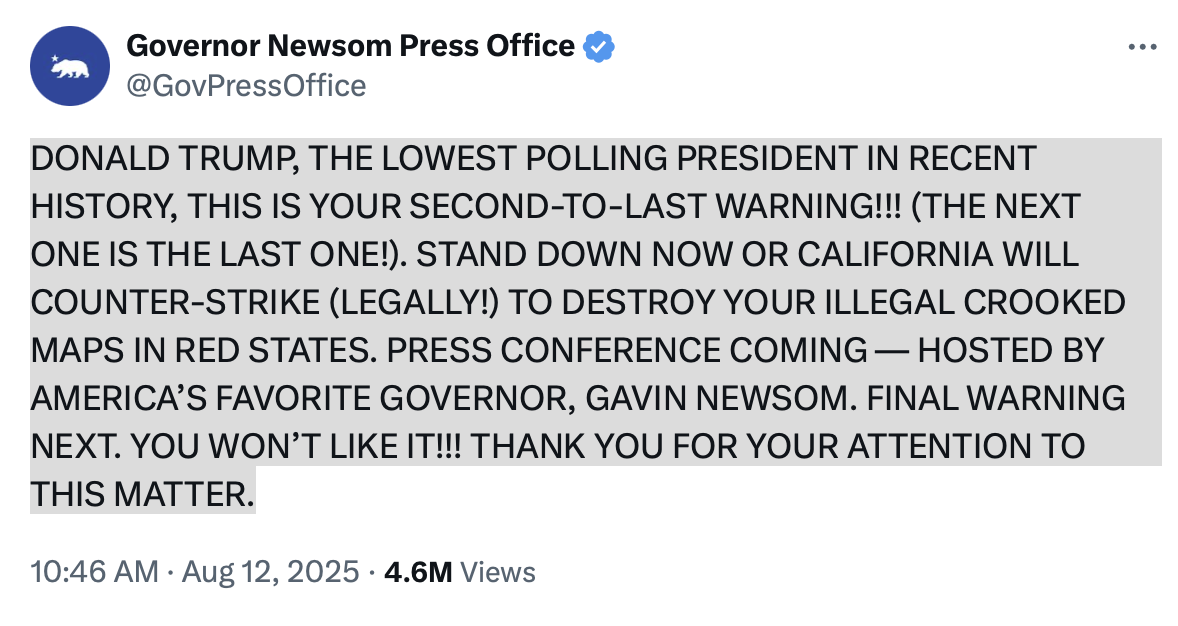
Task: Click the 4.6M view count
Action: pos(418,573)
